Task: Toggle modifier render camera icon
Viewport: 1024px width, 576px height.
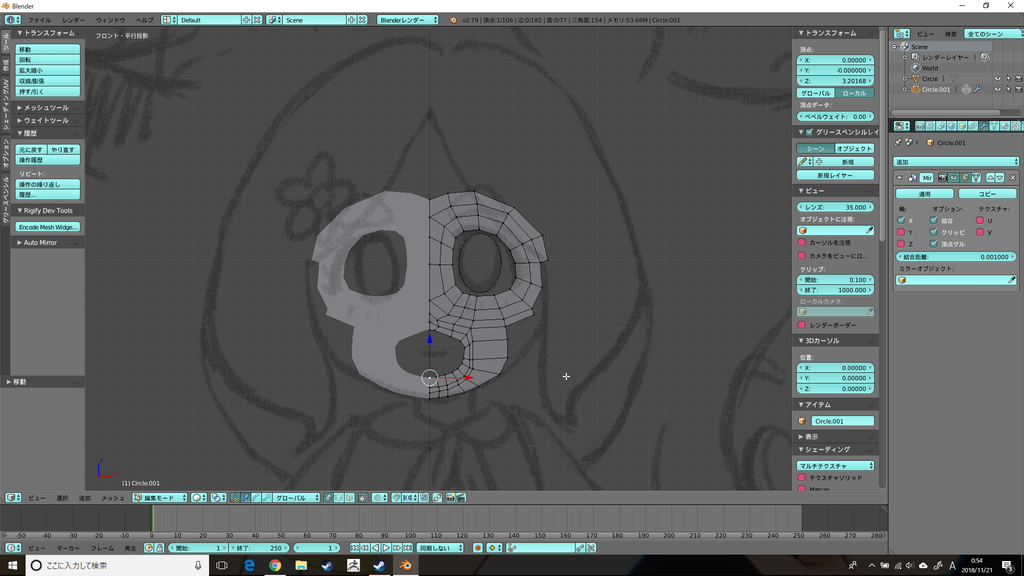Action: click(x=943, y=178)
